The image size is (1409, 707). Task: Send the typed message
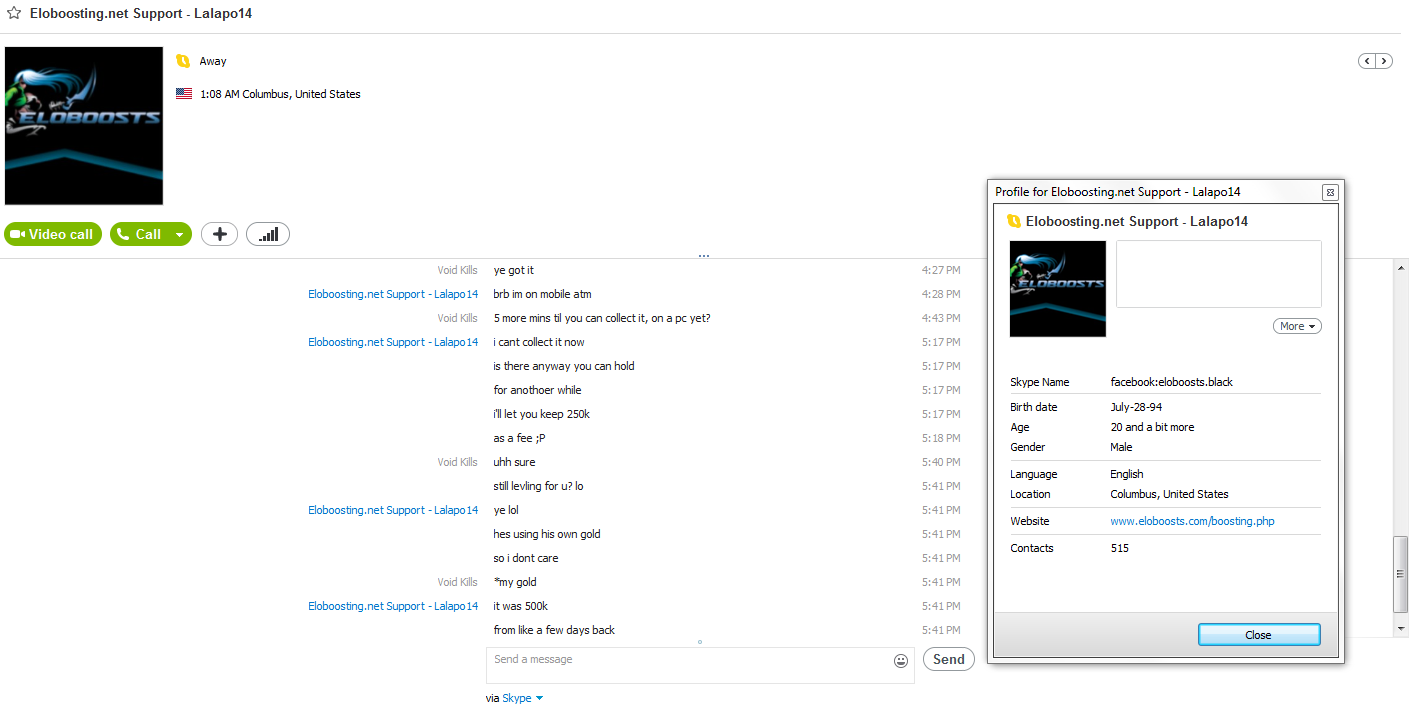pos(949,659)
